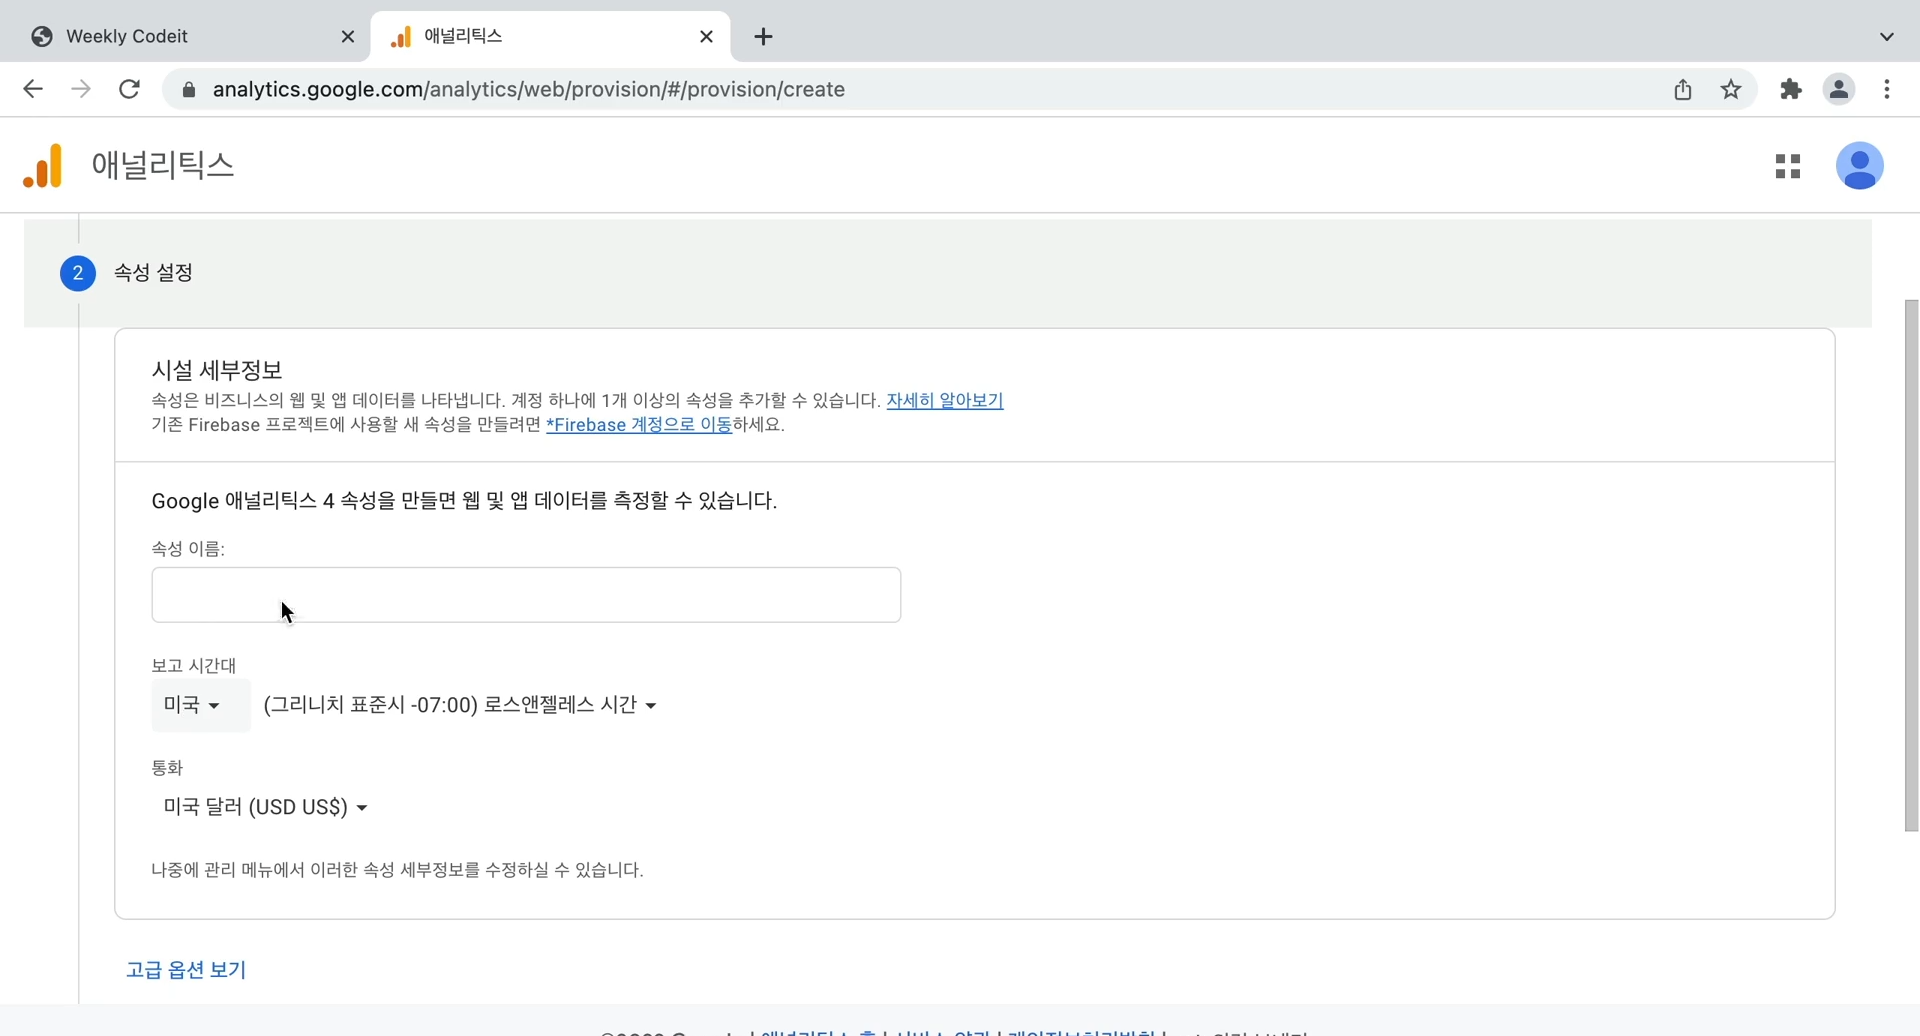Open the 미국 달러 currency dropdown
Viewport: 1920px width, 1036px height.
(x=266, y=807)
